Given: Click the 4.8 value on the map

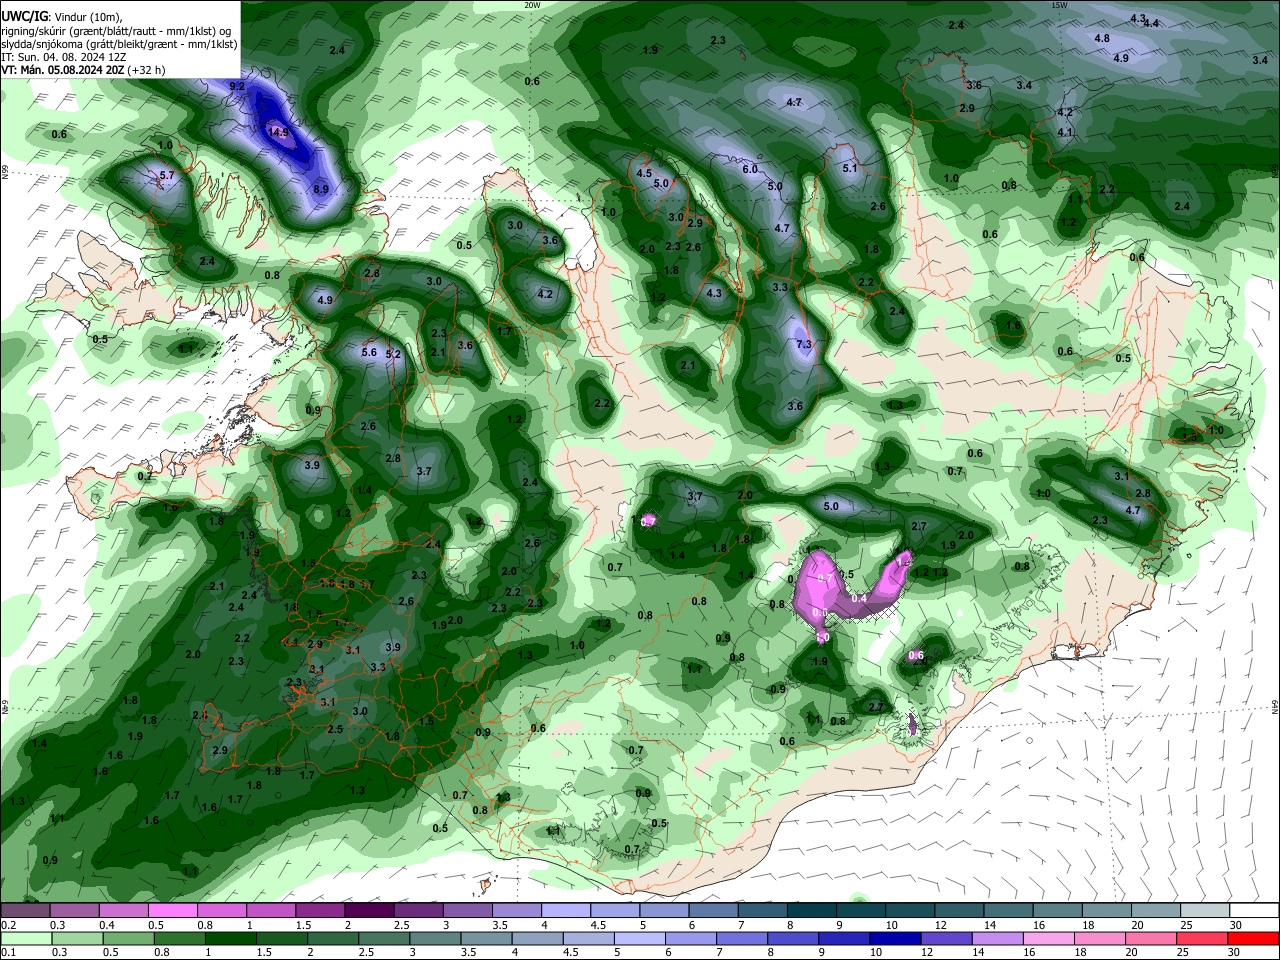Looking at the screenshot, I should pos(1102,38).
